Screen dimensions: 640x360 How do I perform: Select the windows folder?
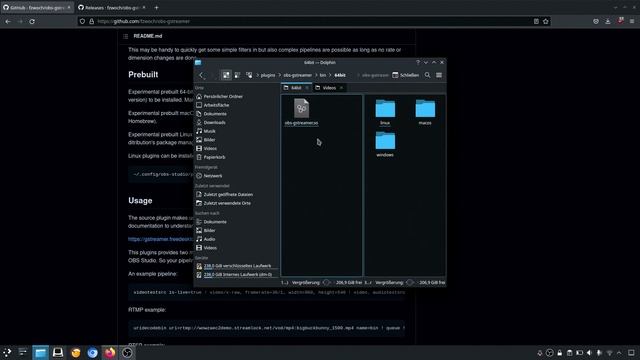coord(385,144)
